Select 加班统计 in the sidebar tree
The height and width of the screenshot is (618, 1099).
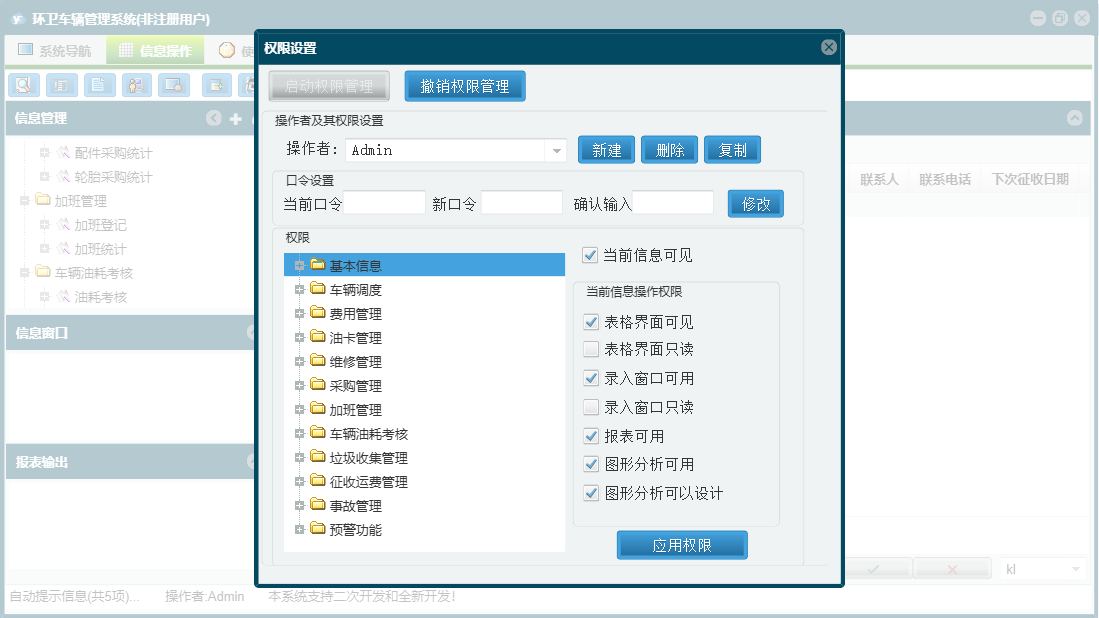tap(100, 249)
